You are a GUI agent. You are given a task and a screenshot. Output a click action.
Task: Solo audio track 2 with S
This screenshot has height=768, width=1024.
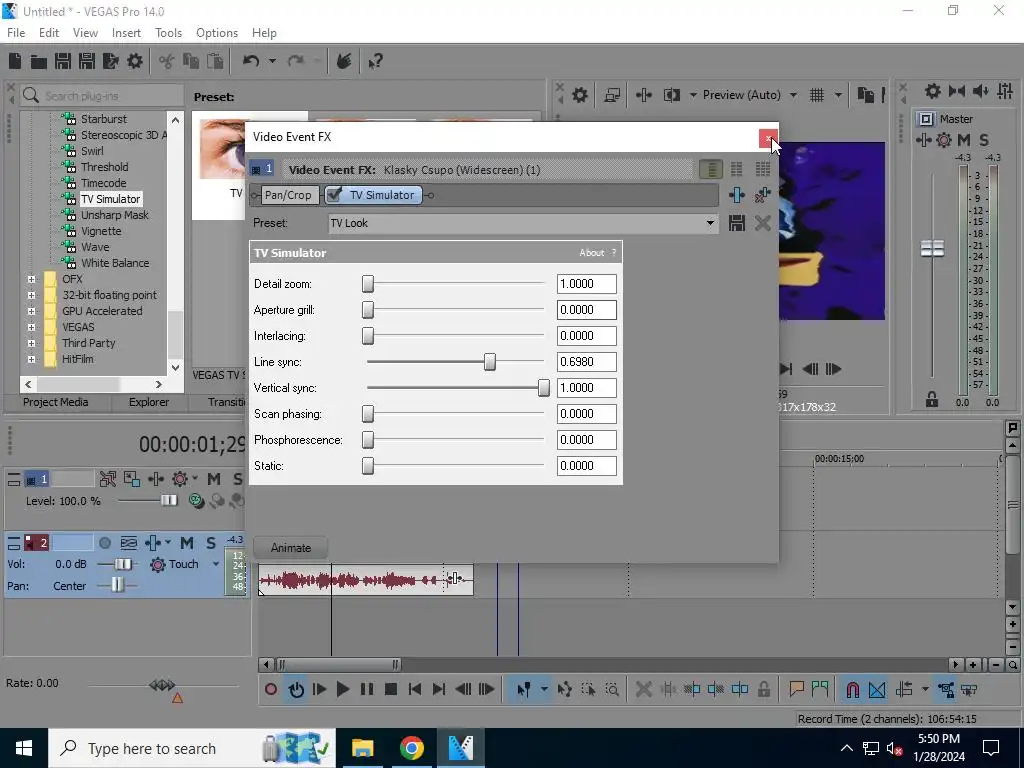point(211,543)
